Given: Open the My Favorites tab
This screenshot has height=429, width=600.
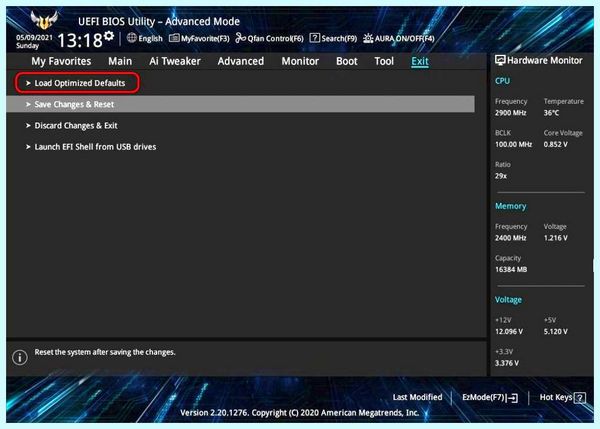Looking at the screenshot, I should coord(61,61).
